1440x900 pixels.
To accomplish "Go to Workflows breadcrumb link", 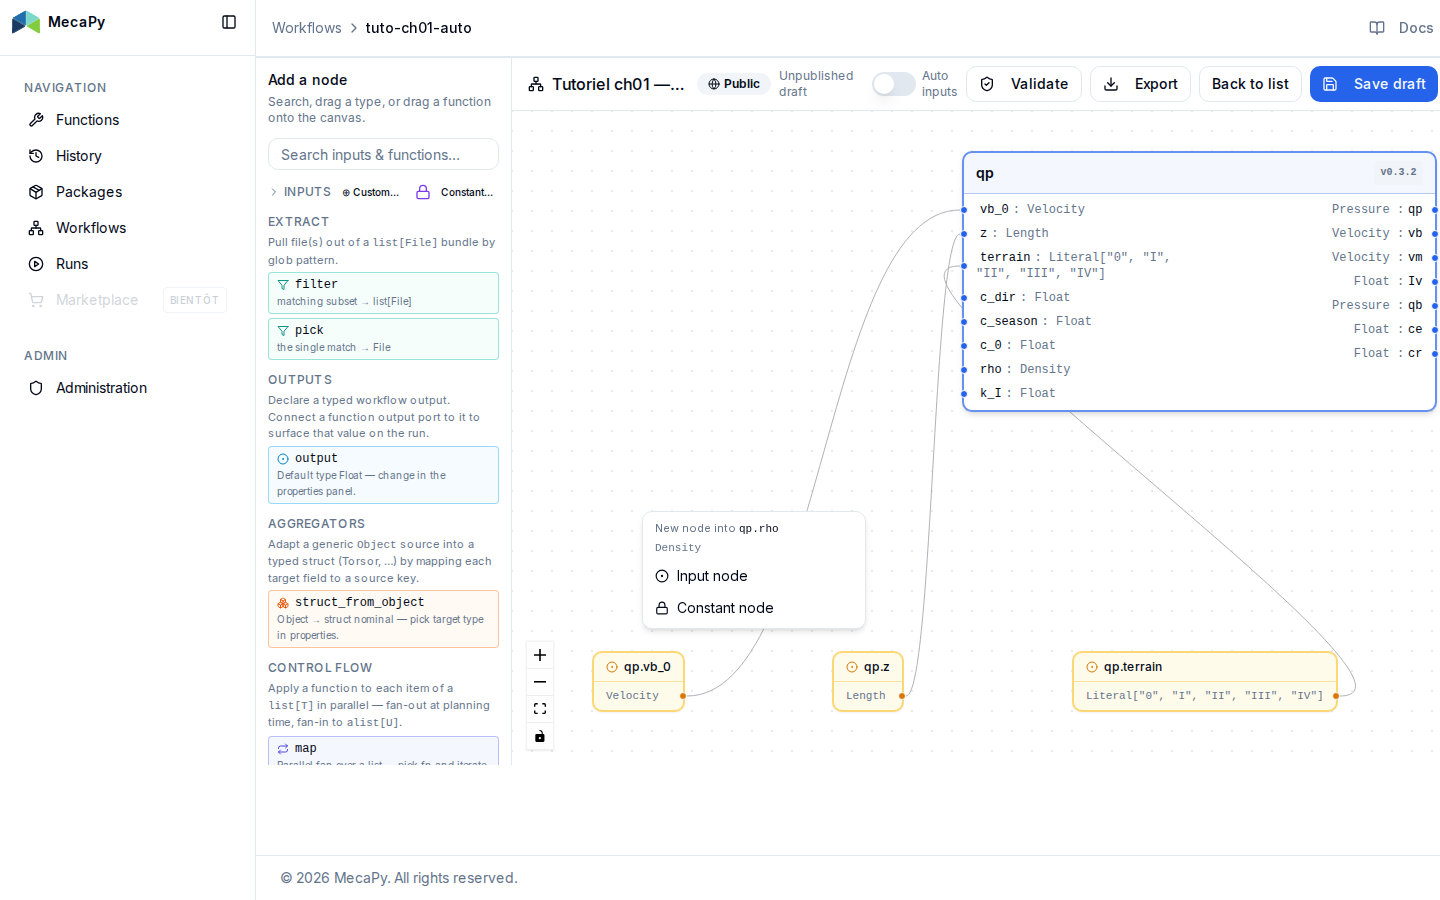I will pyautogui.click(x=307, y=28).
